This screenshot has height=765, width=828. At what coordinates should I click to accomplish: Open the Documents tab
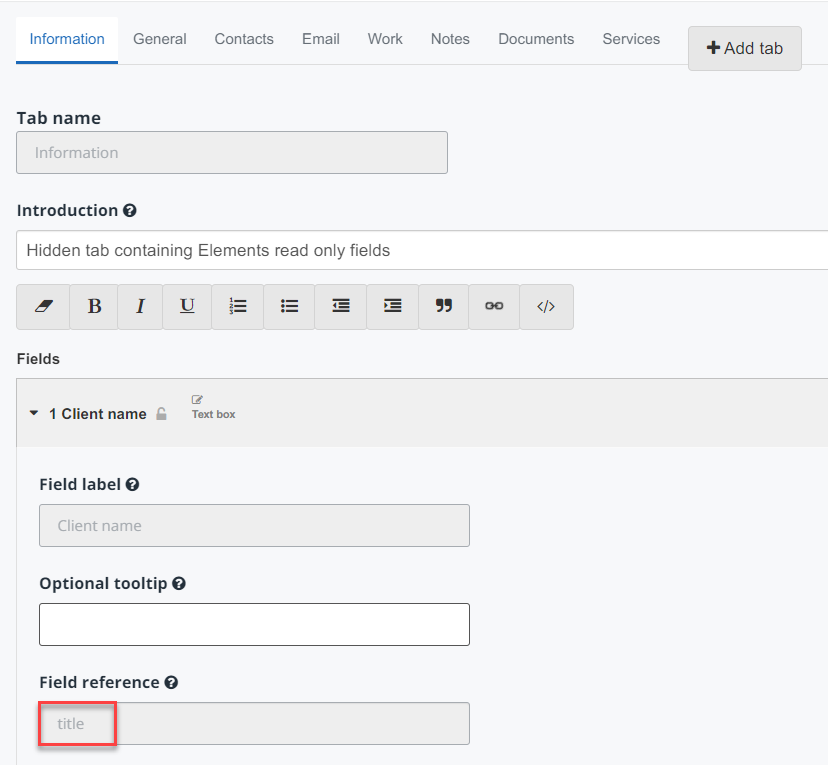tap(536, 39)
